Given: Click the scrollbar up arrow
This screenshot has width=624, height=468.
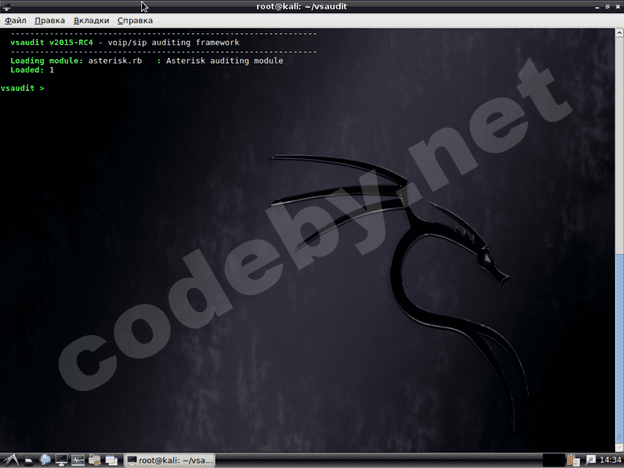Looking at the screenshot, I should (x=619, y=33).
